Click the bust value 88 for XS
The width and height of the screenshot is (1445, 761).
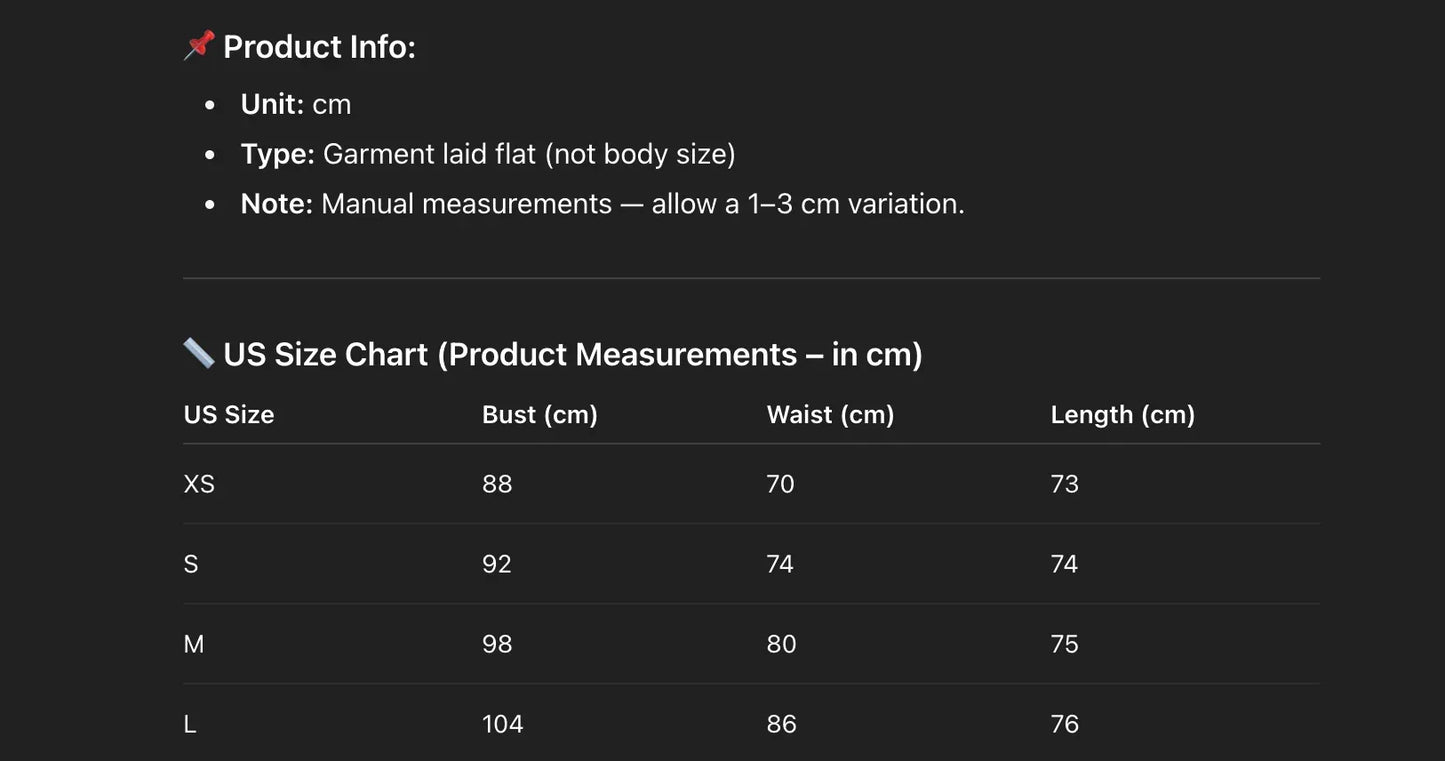pyautogui.click(x=497, y=484)
